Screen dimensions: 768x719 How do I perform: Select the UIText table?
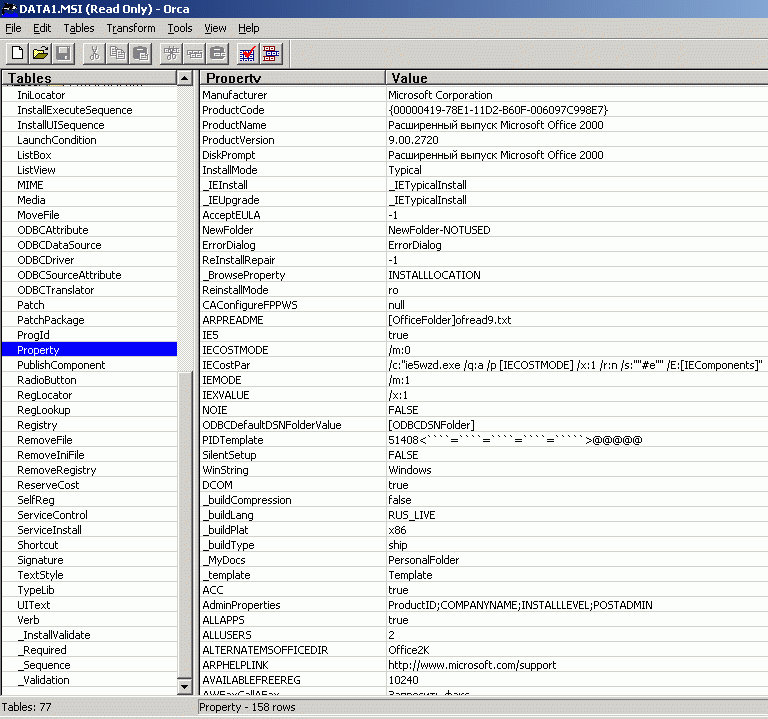(34, 605)
